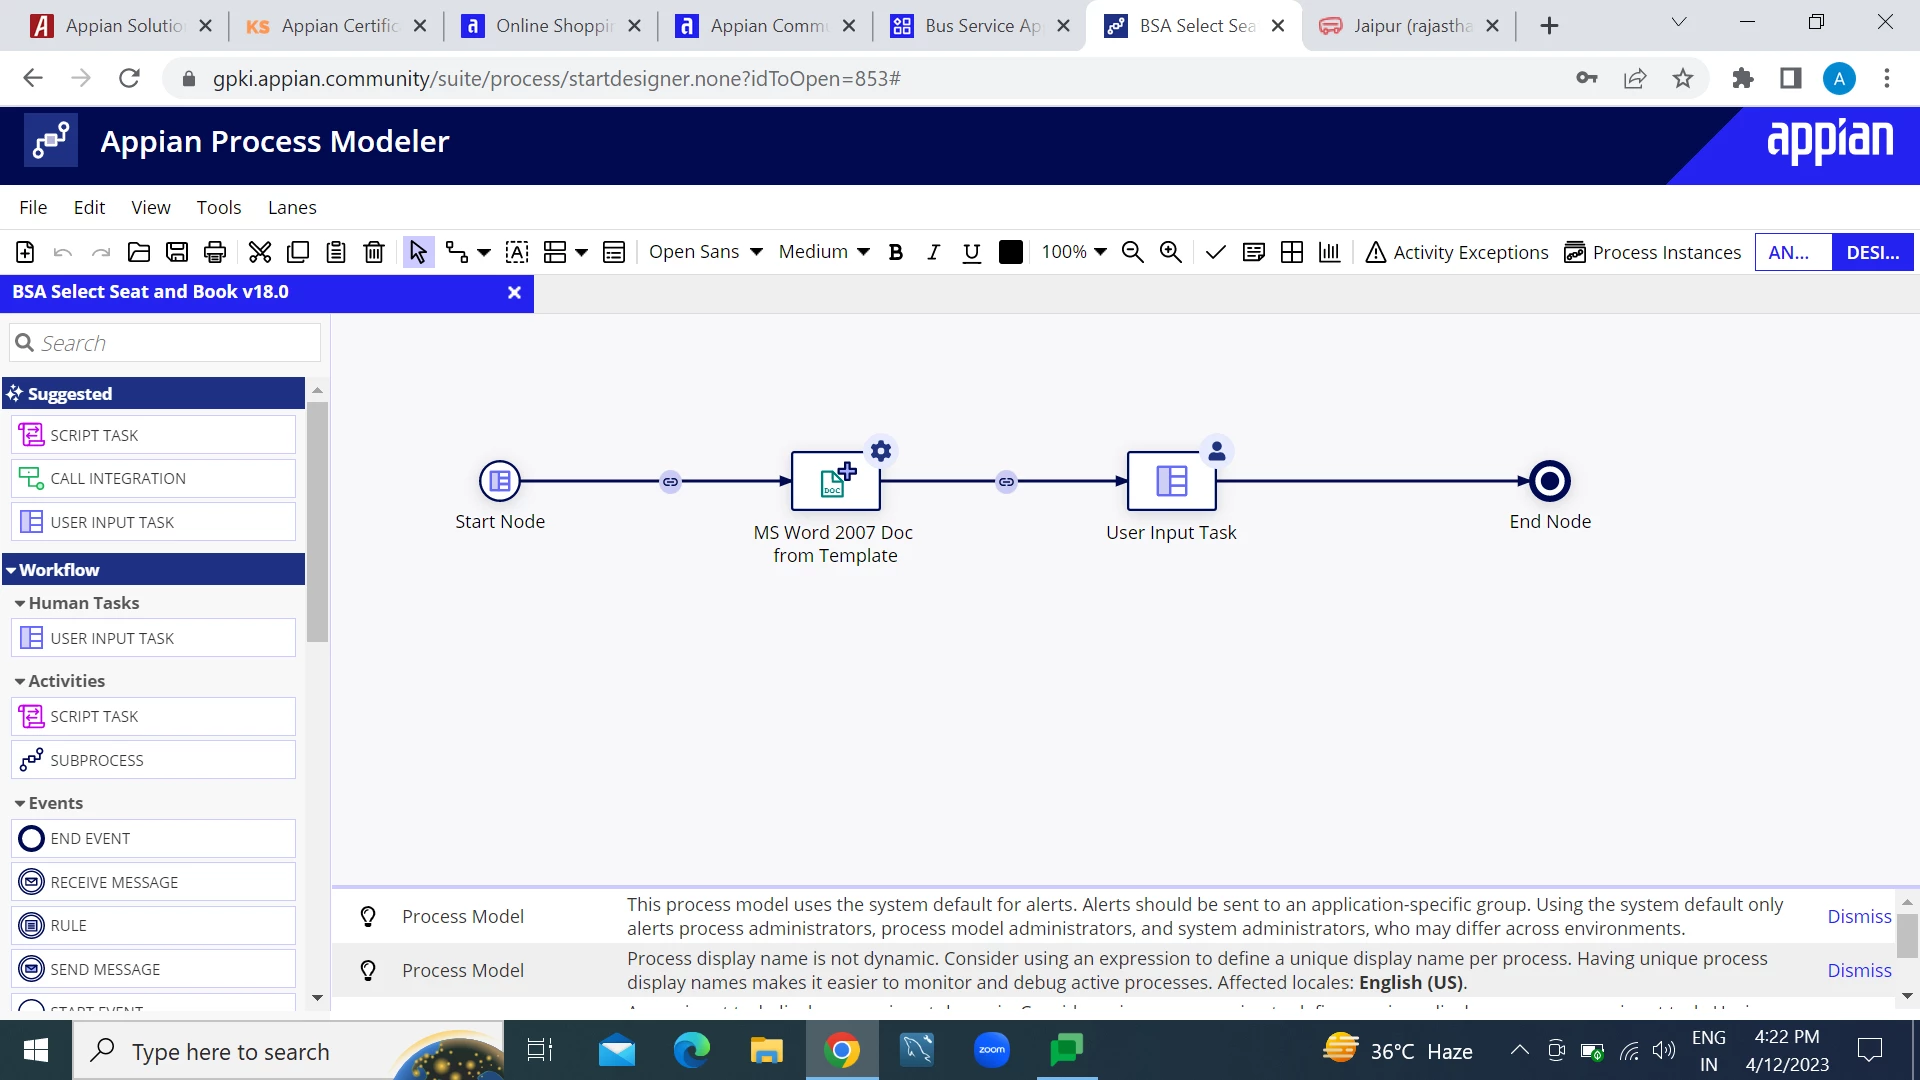Toggle bold text formatting
Viewport: 1920px width, 1080px height.
click(x=896, y=252)
